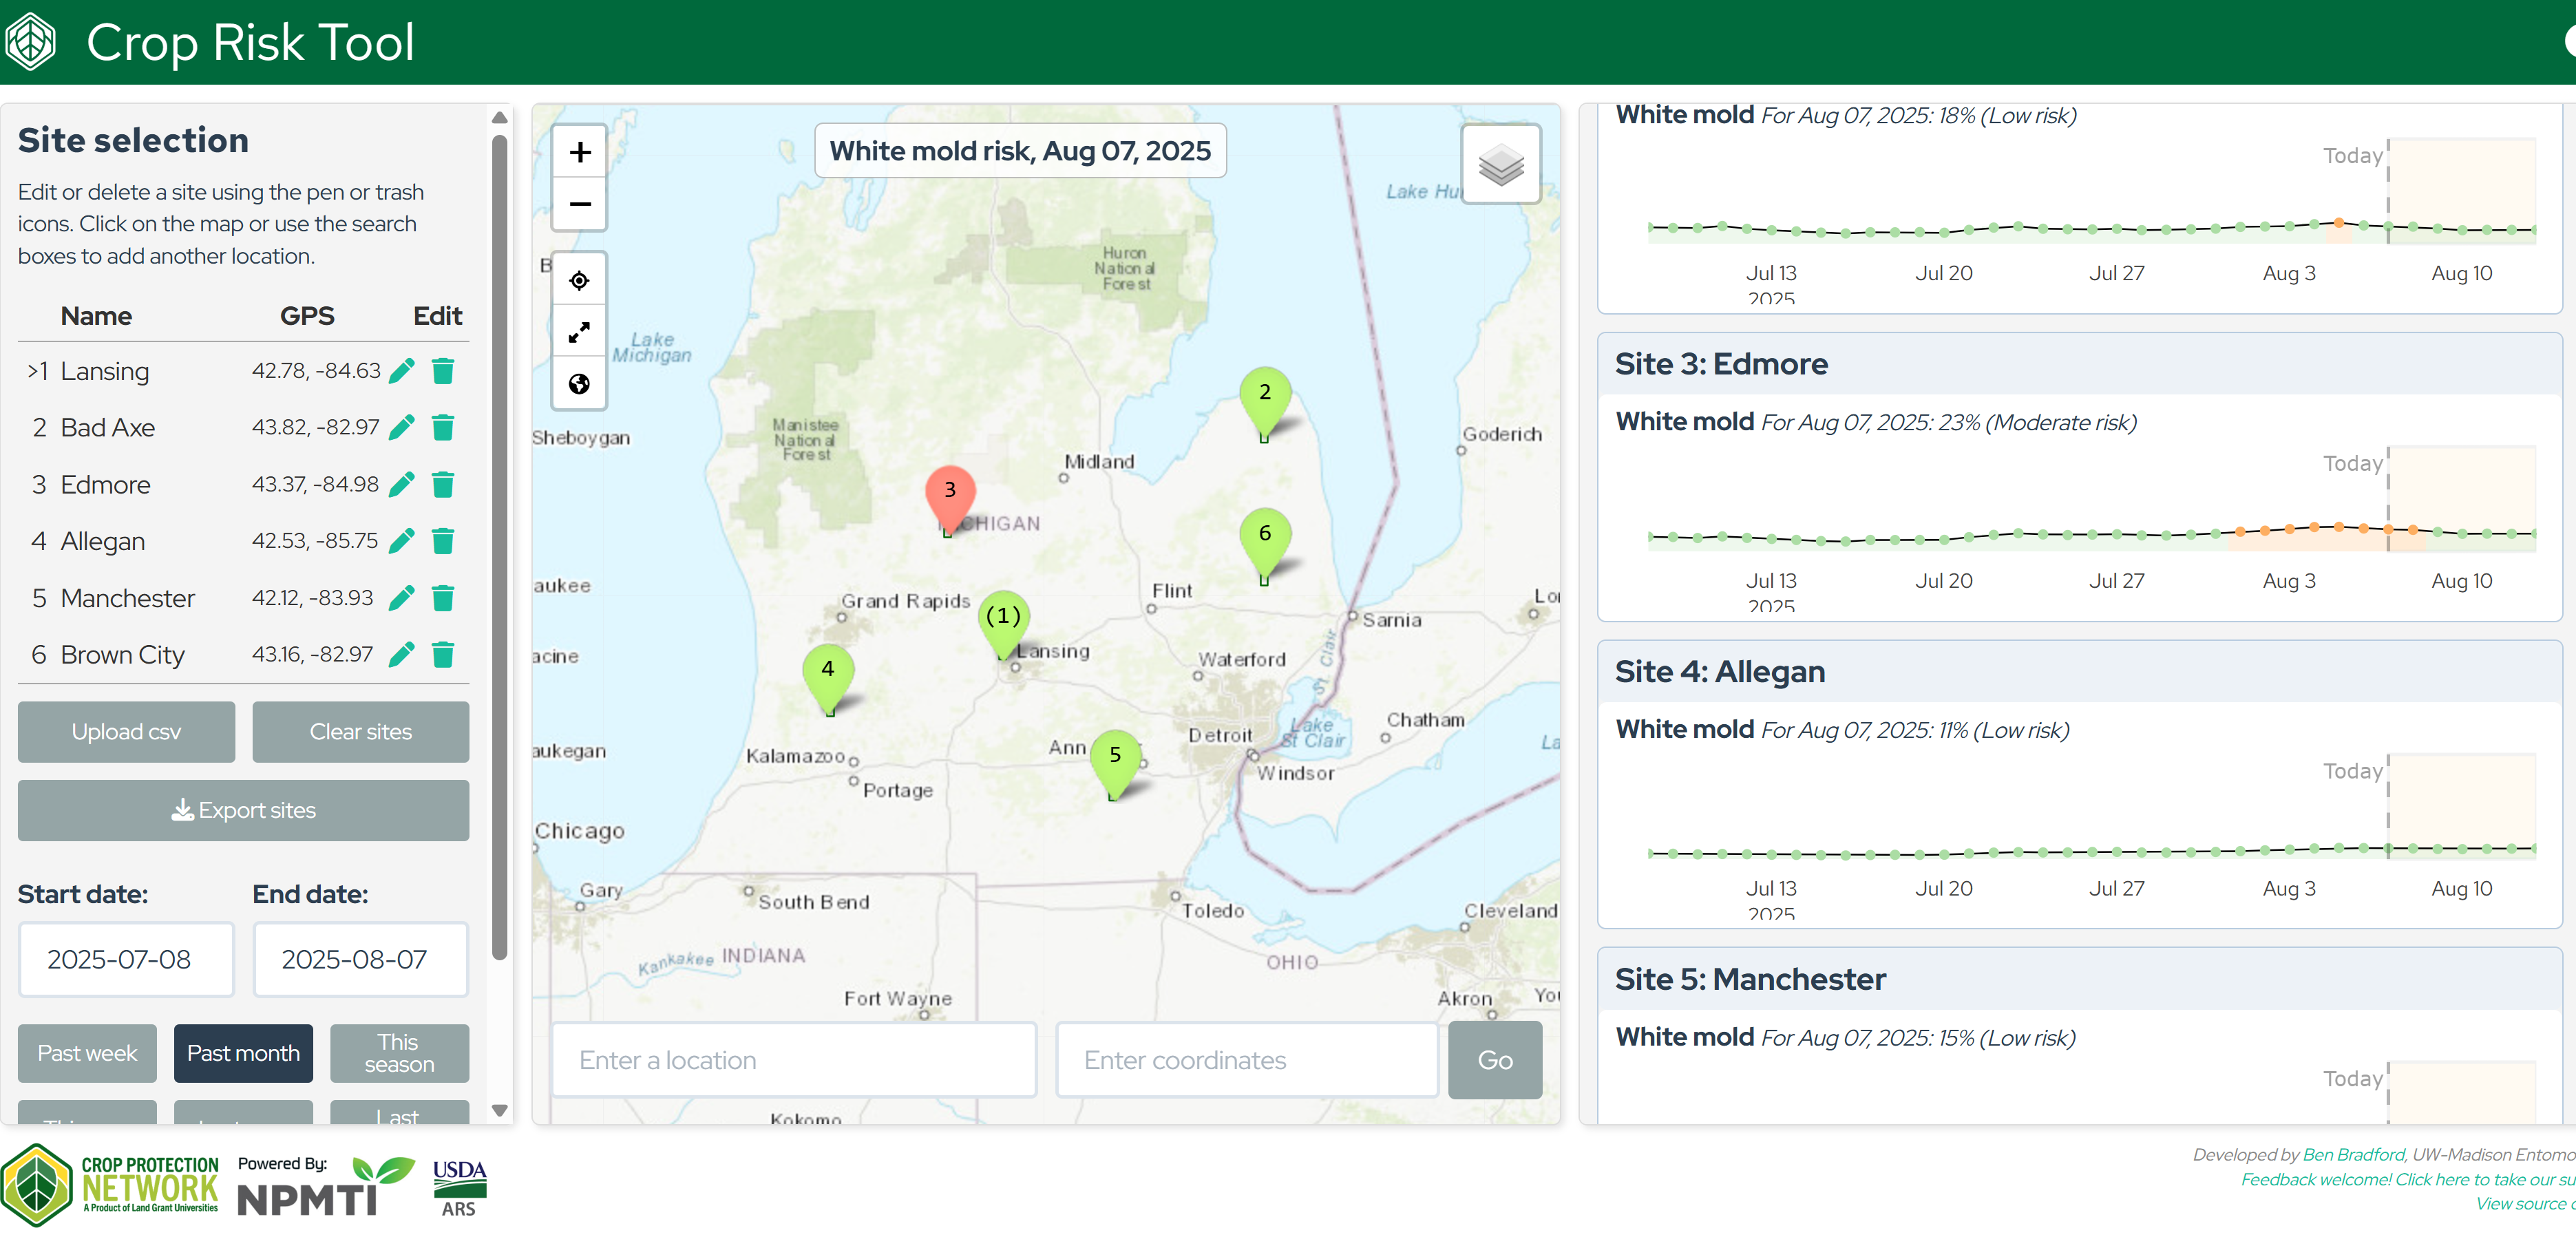Open the Start date picker field

(x=125, y=959)
